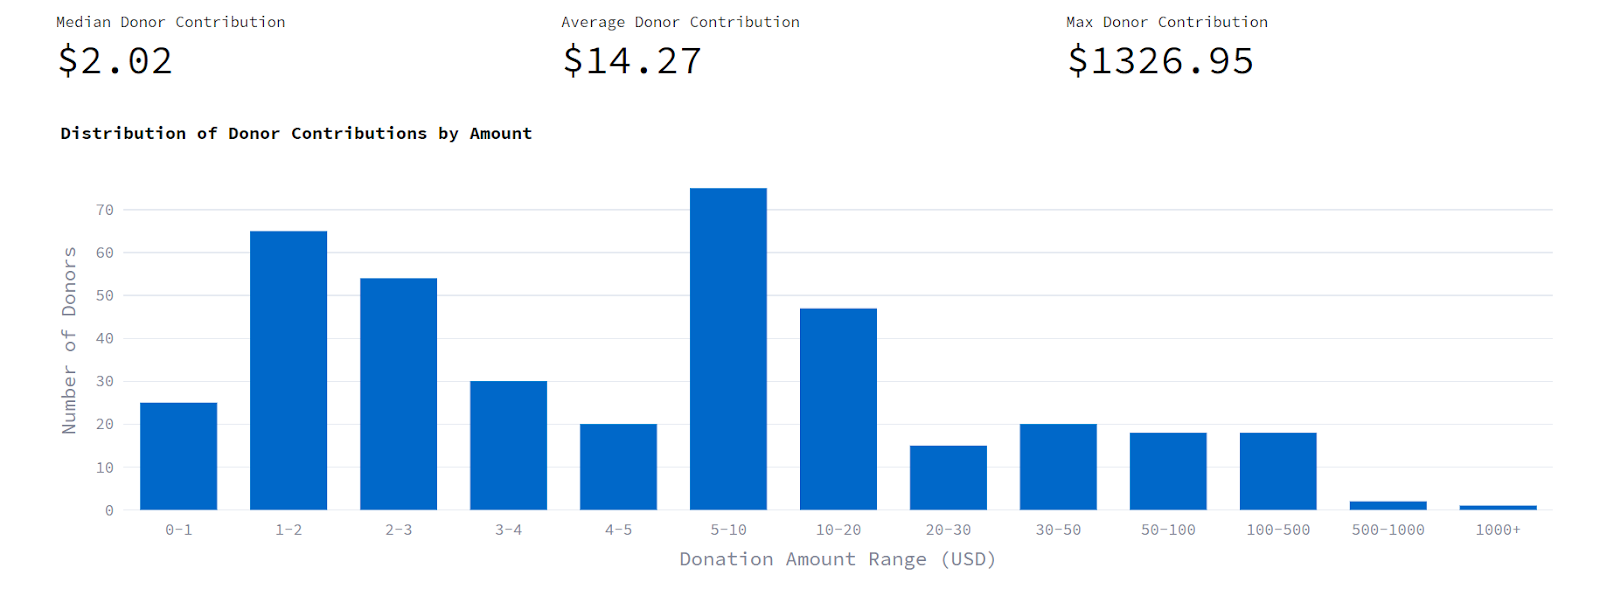Image resolution: width=1600 pixels, height=589 pixels.
Task: Select the 3-4 range bar
Action: point(508,445)
